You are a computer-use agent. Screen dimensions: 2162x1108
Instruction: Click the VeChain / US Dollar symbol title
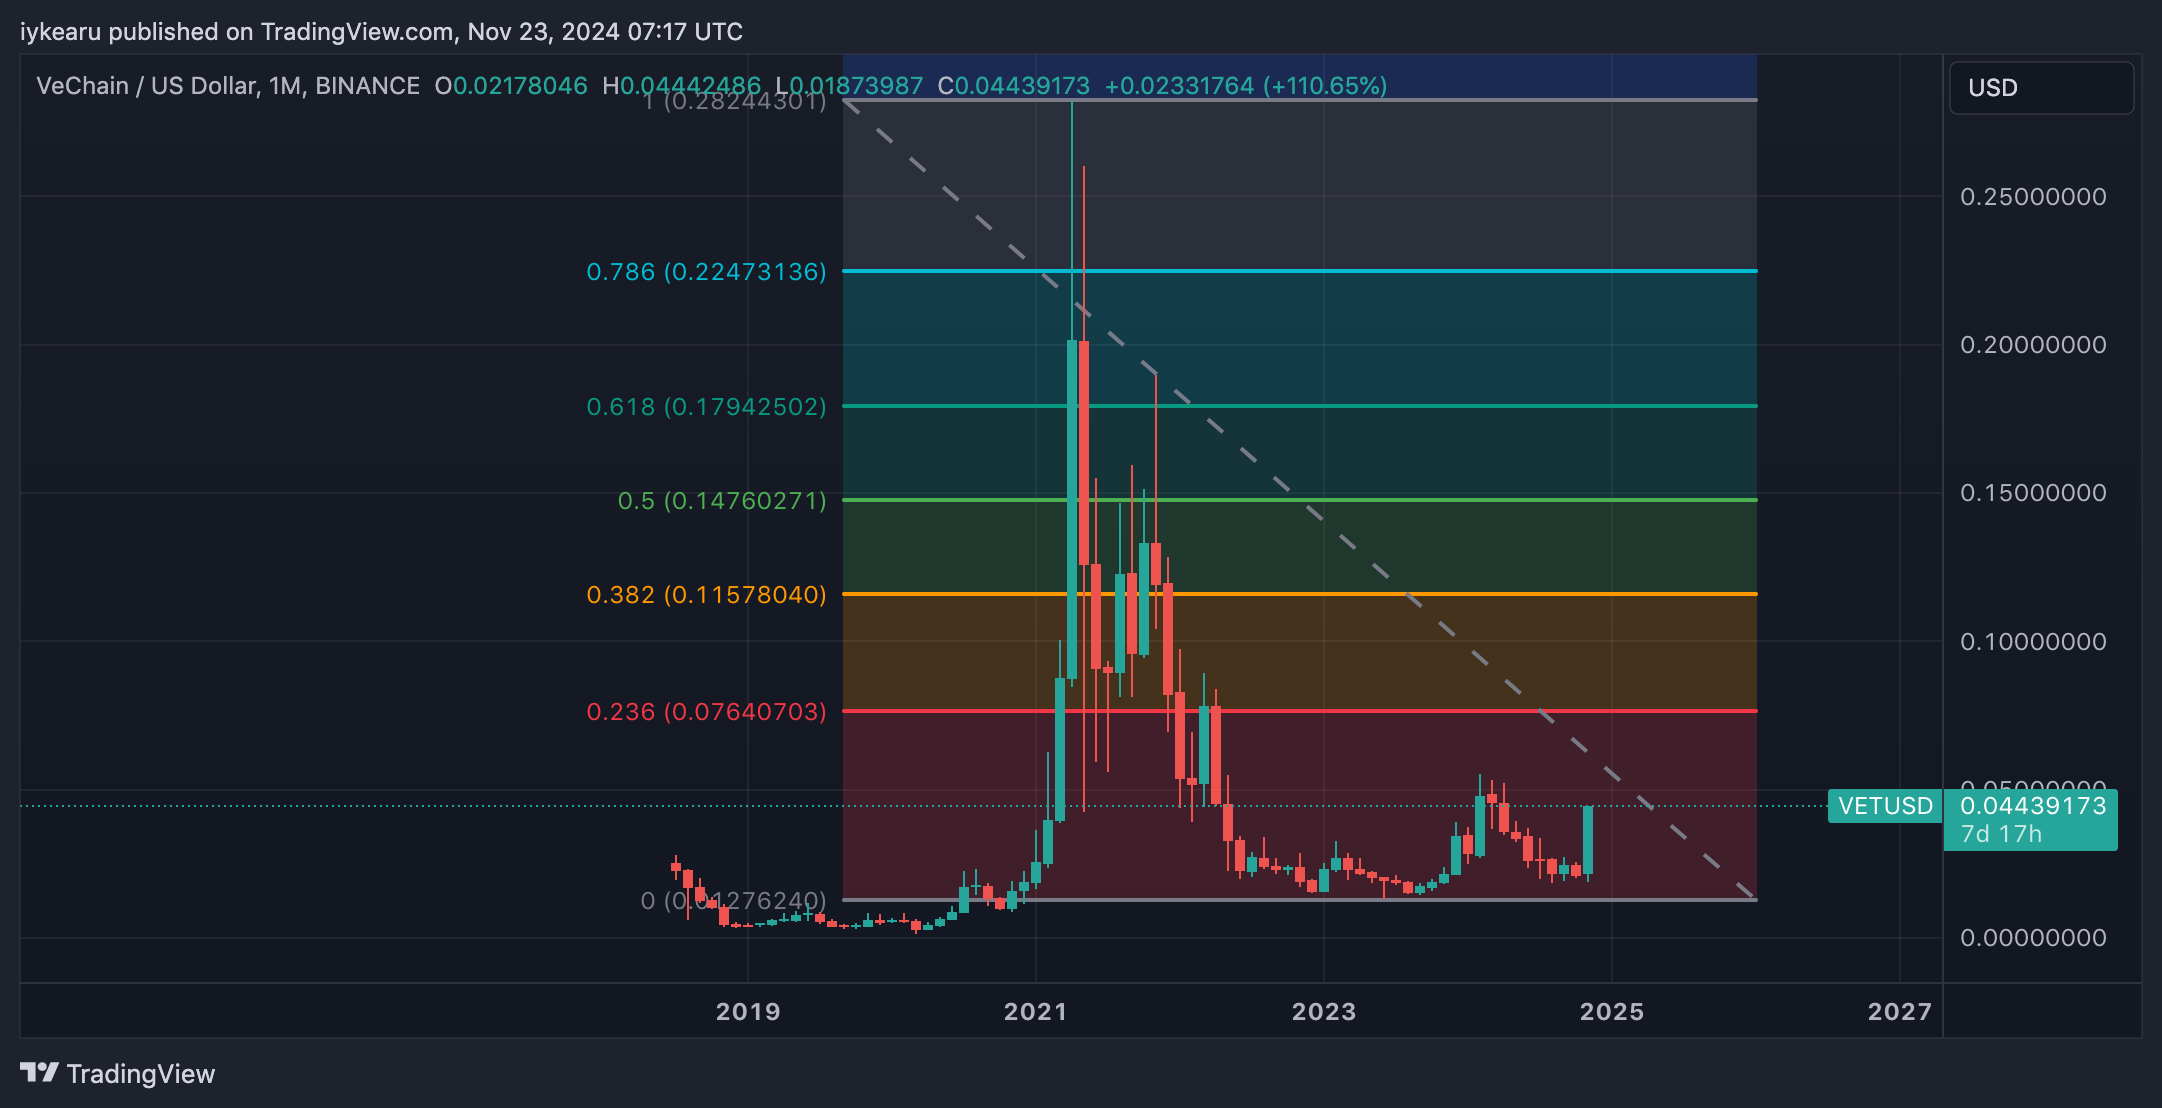(146, 86)
